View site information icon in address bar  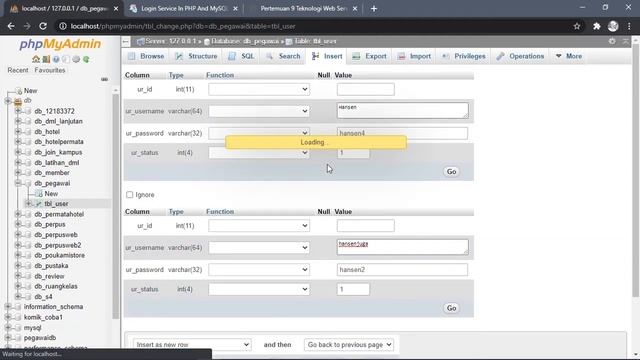[62, 26]
